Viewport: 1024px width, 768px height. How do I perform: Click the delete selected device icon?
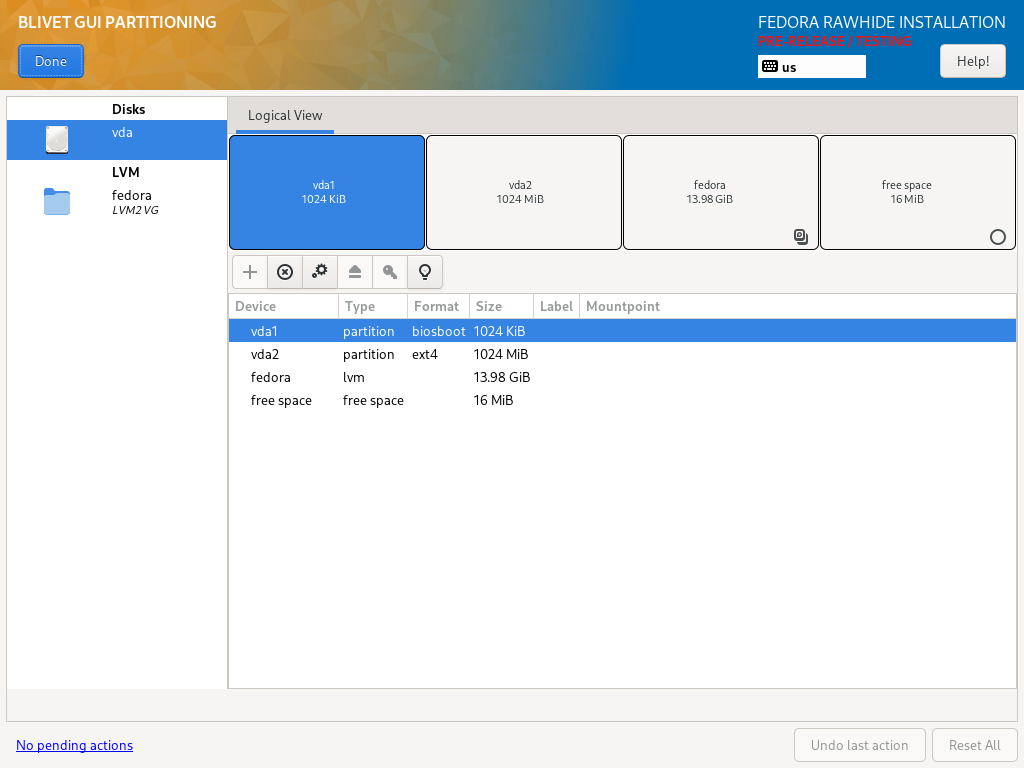click(285, 272)
